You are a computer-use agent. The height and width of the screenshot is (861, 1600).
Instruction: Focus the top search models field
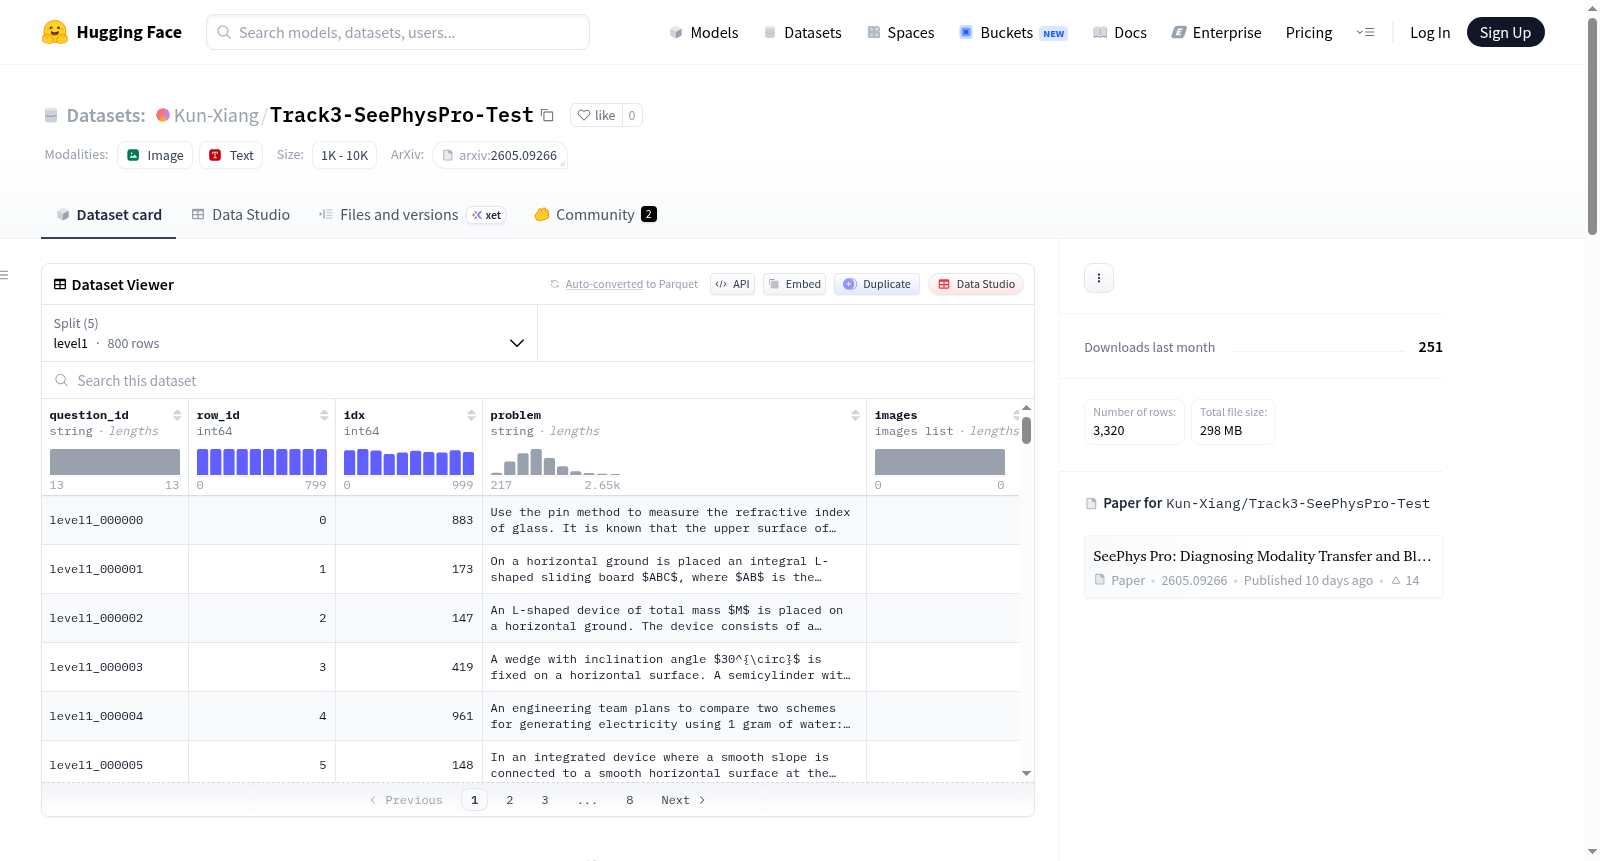tap(398, 32)
